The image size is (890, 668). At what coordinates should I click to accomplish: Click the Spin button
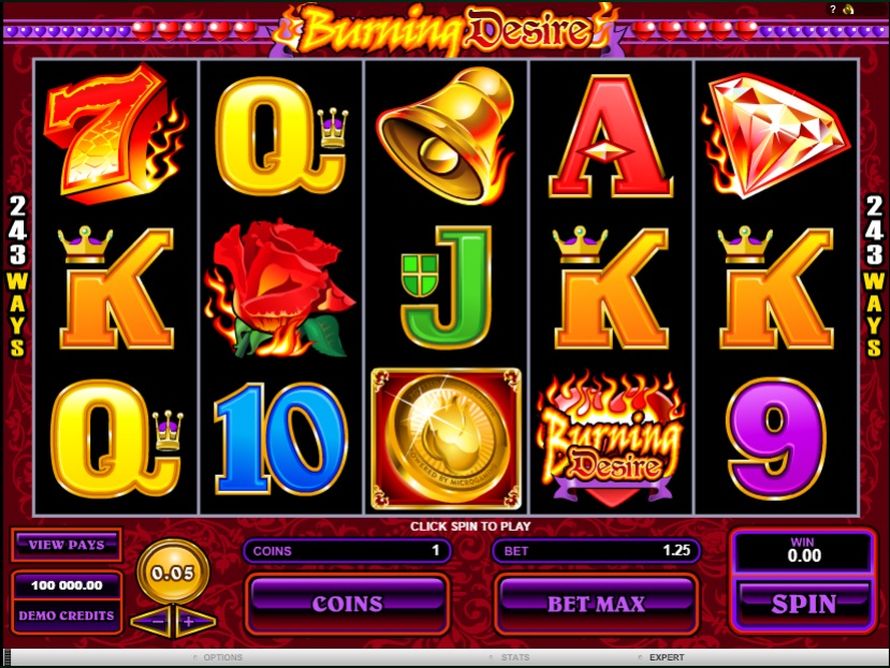803,604
